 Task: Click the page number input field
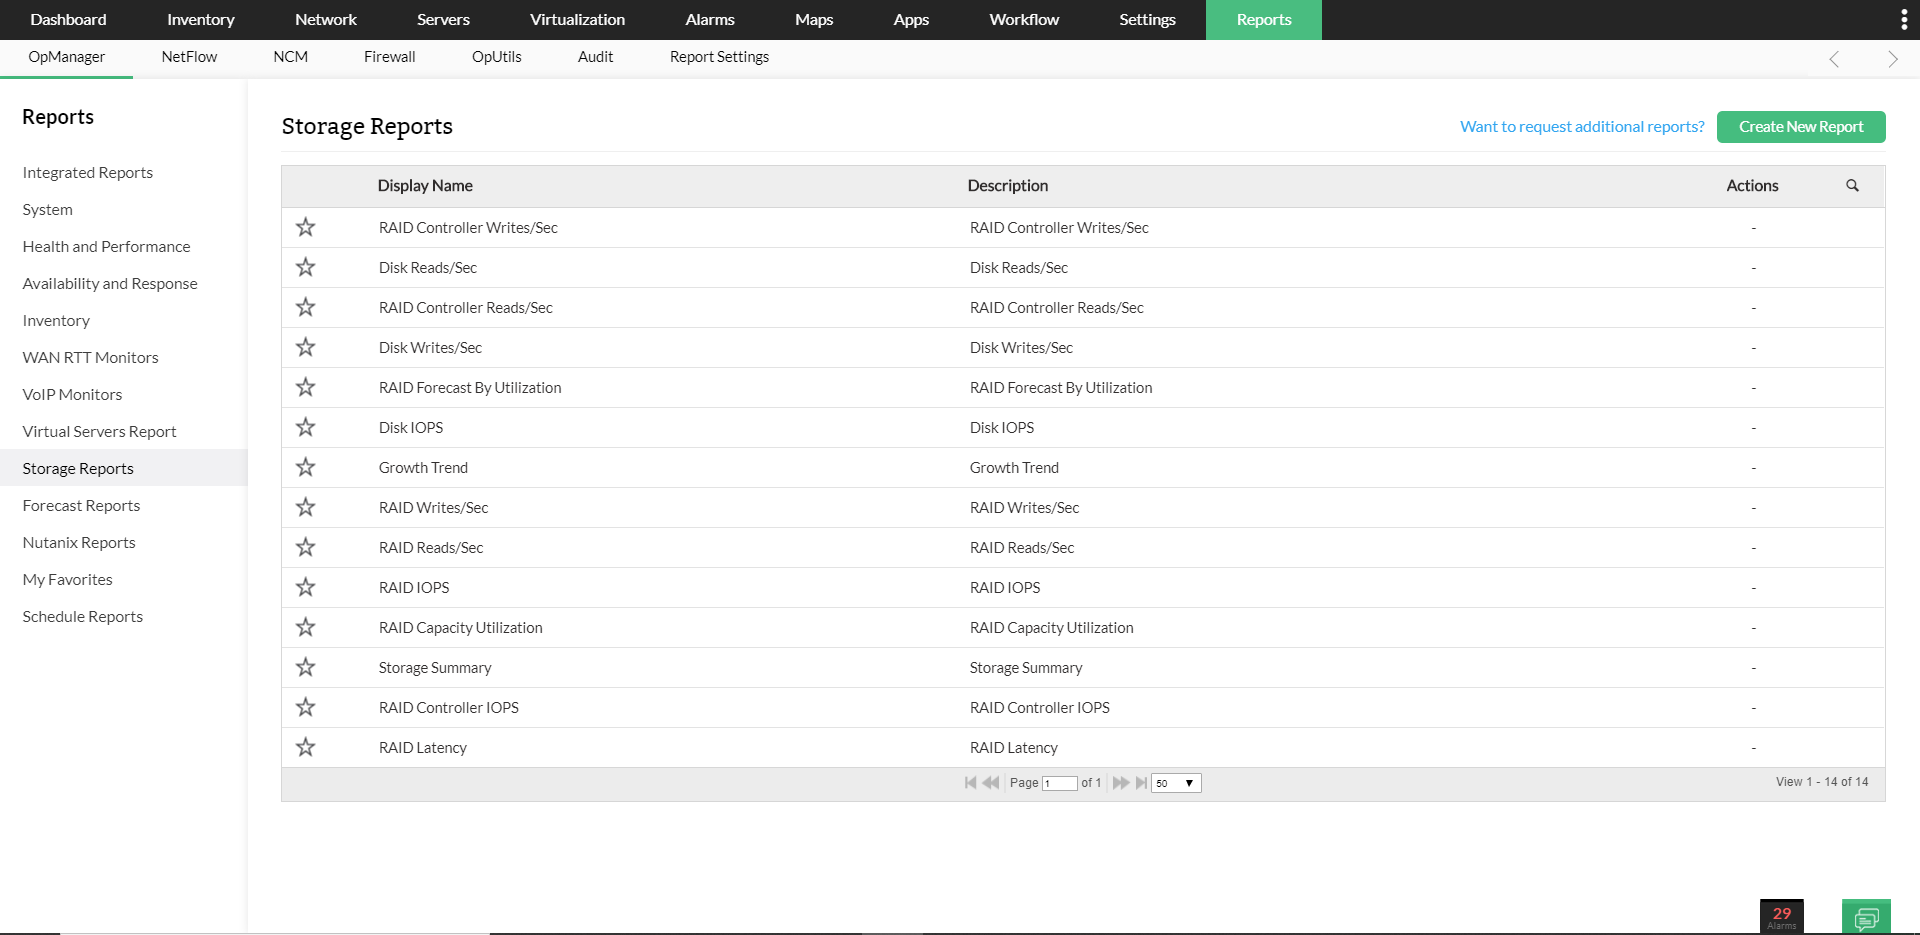pyautogui.click(x=1059, y=783)
